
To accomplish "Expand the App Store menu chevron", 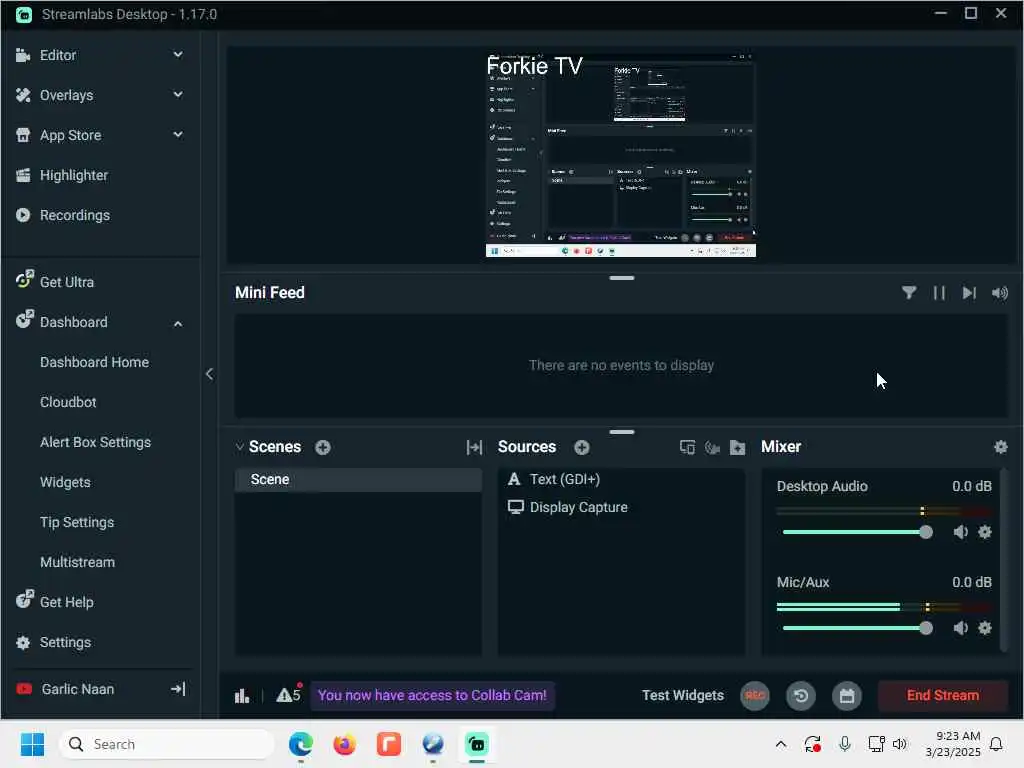I will (x=178, y=135).
